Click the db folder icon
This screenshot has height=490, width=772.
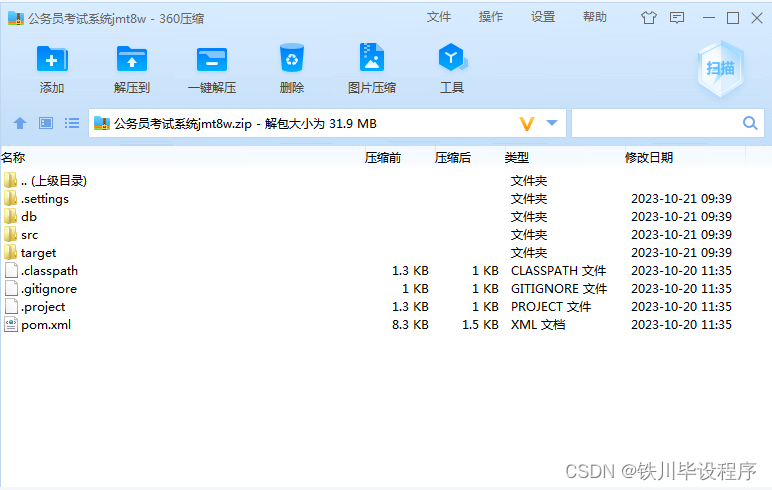point(10,216)
